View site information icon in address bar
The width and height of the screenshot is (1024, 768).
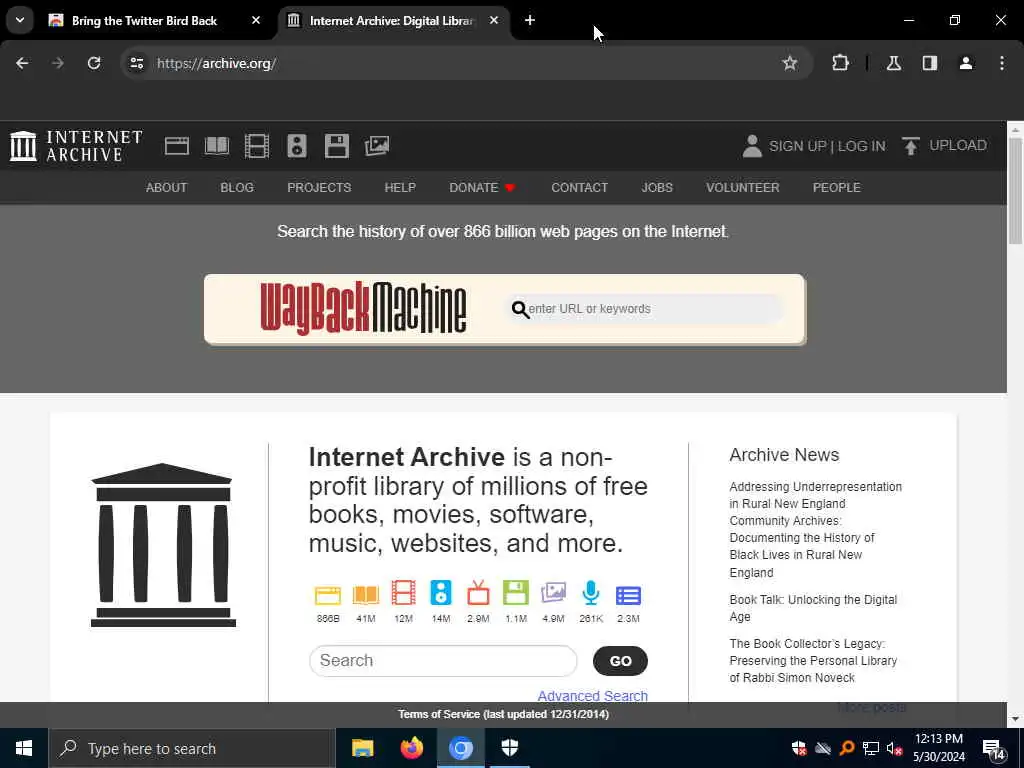point(136,63)
